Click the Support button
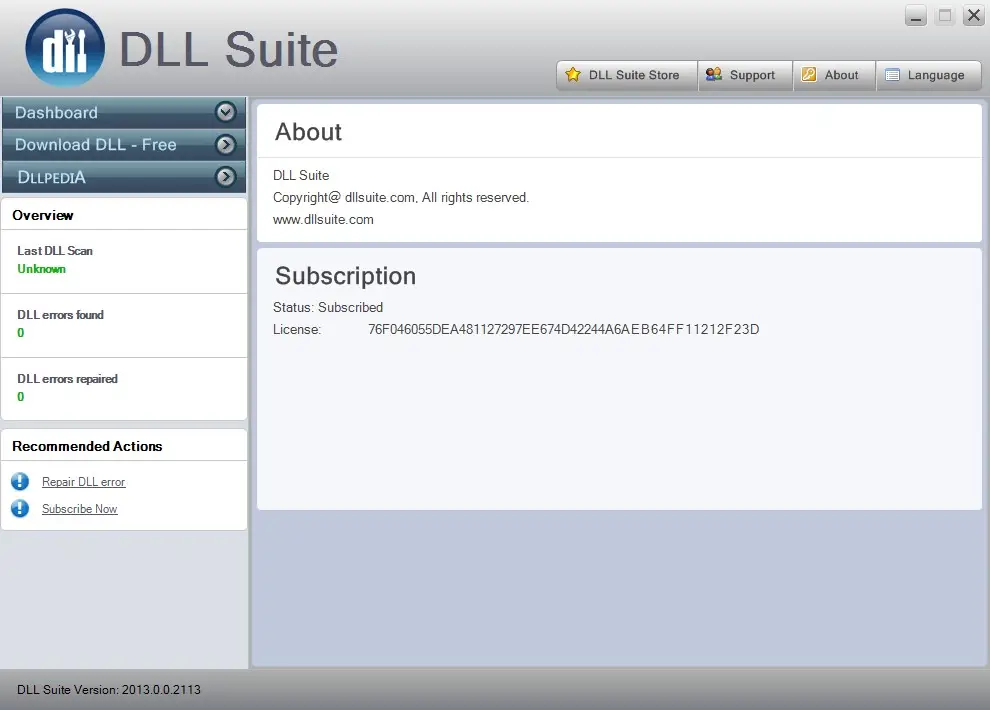 [x=745, y=74]
